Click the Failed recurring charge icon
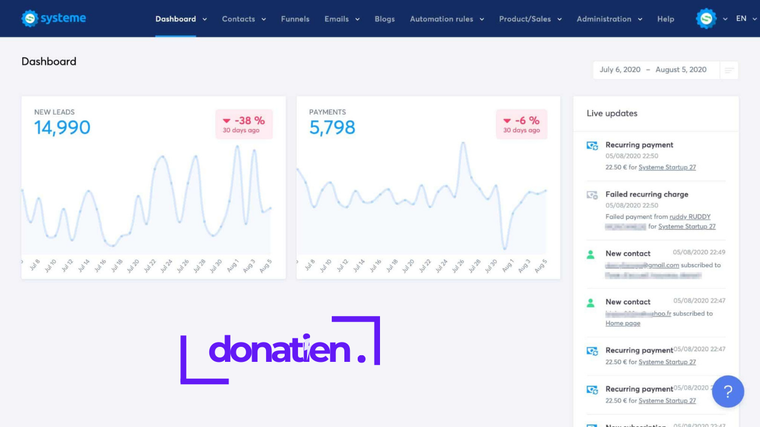 coord(592,195)
